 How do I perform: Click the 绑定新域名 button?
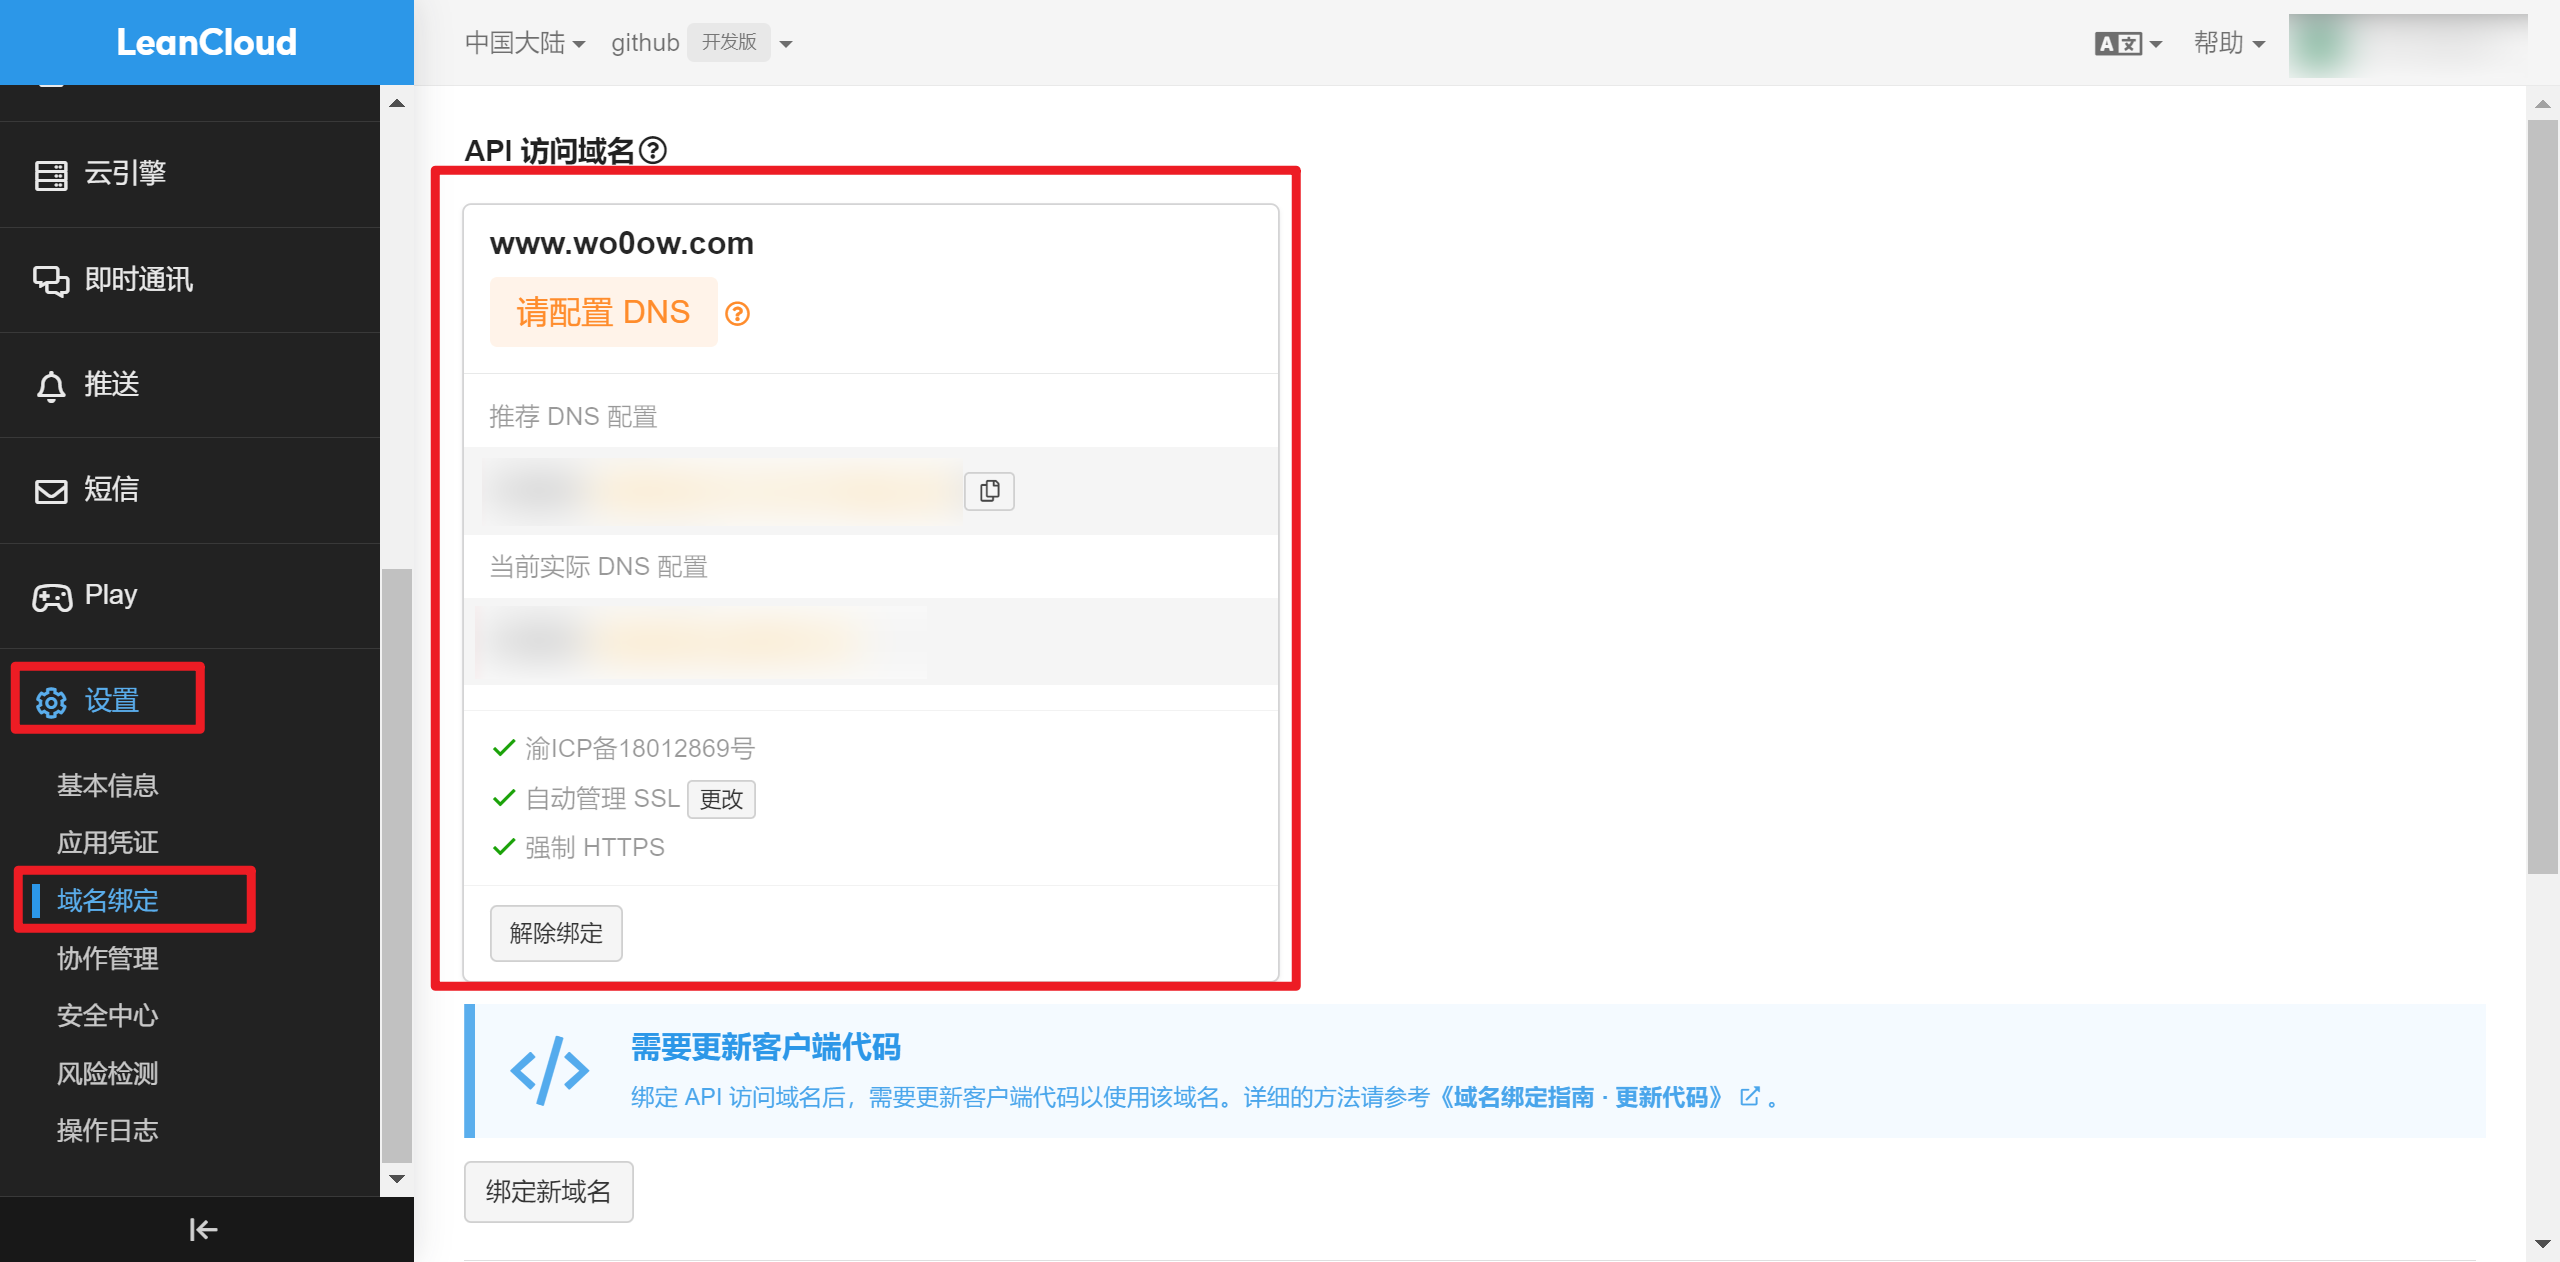[x=548, y=1191]
